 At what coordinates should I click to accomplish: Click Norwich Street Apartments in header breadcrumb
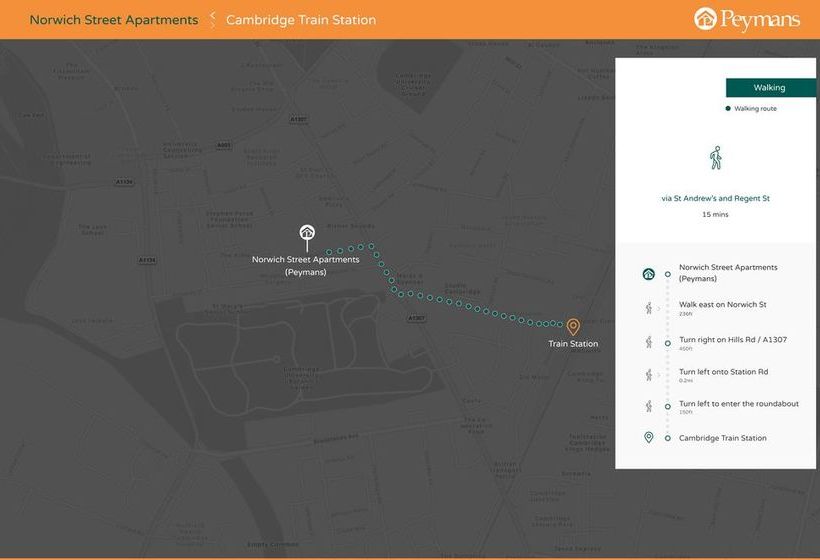pyautogui.click(x=114, y=20)
